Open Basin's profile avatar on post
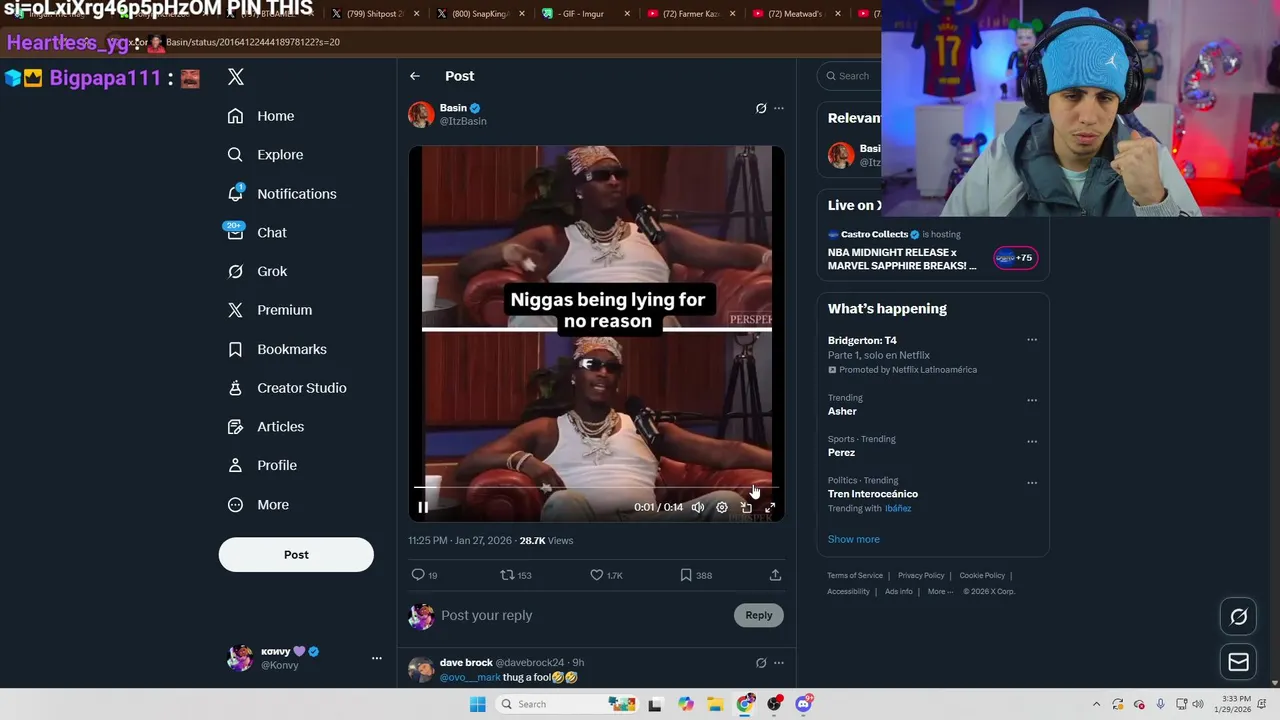 (421, 114)
